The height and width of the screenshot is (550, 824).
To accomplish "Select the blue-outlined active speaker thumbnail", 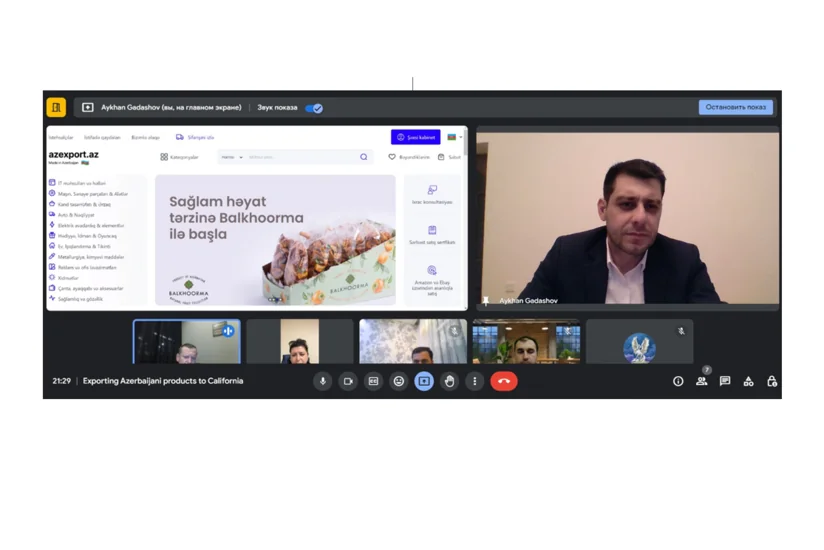I will [187, 341].
